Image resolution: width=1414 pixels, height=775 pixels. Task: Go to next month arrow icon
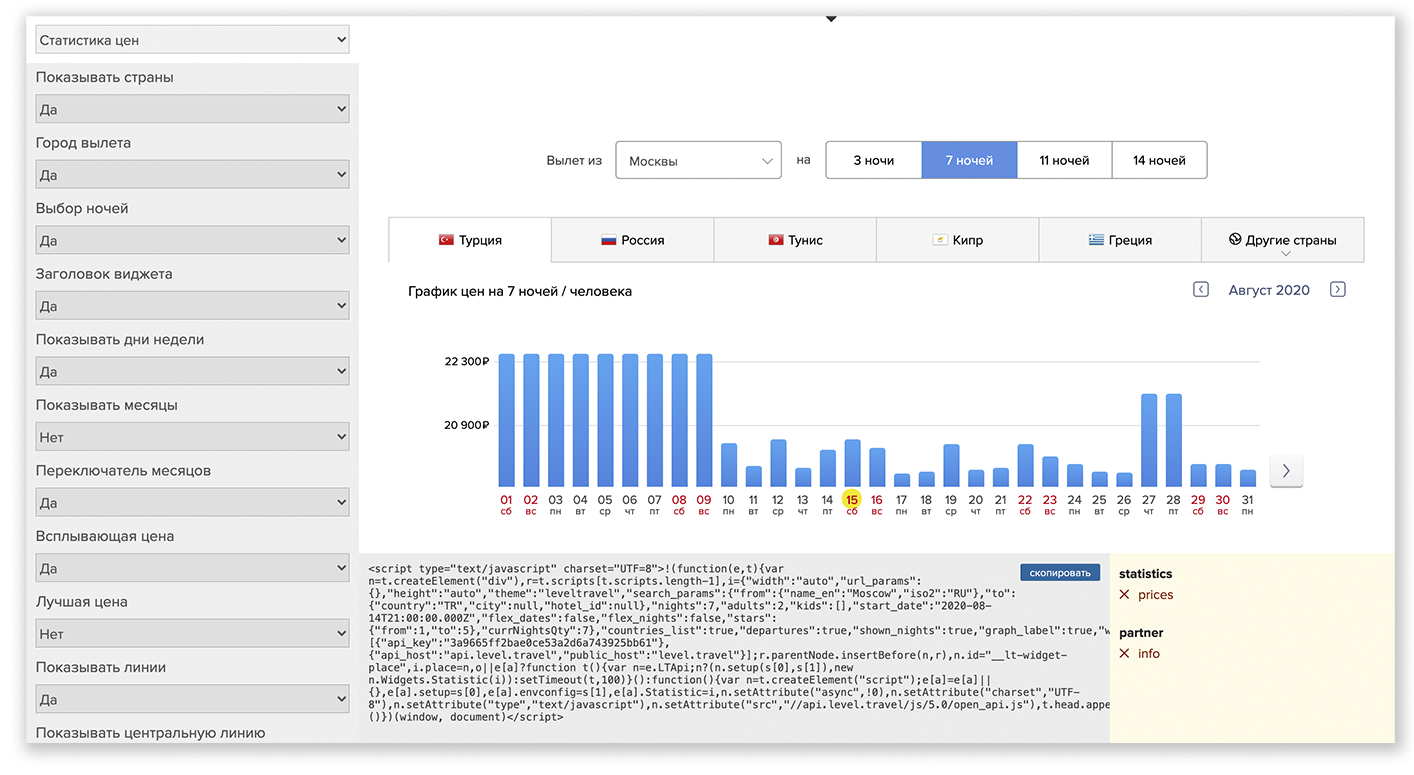tap(1337, 290)
